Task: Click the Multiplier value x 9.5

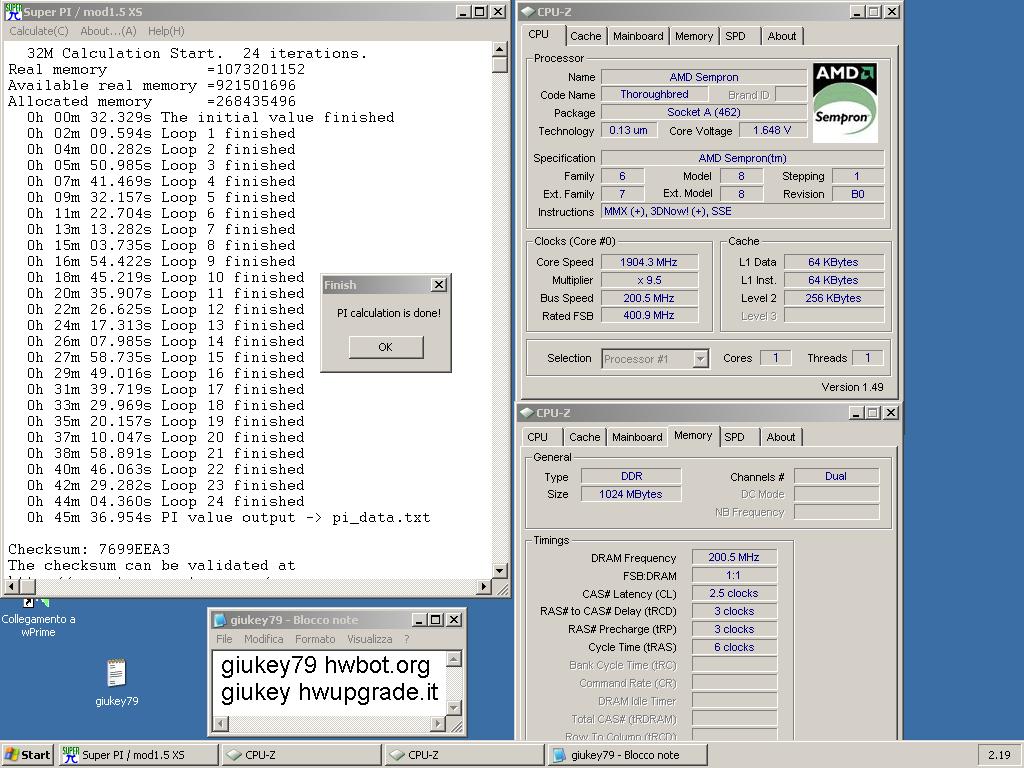Action: (x=648, y=280)
